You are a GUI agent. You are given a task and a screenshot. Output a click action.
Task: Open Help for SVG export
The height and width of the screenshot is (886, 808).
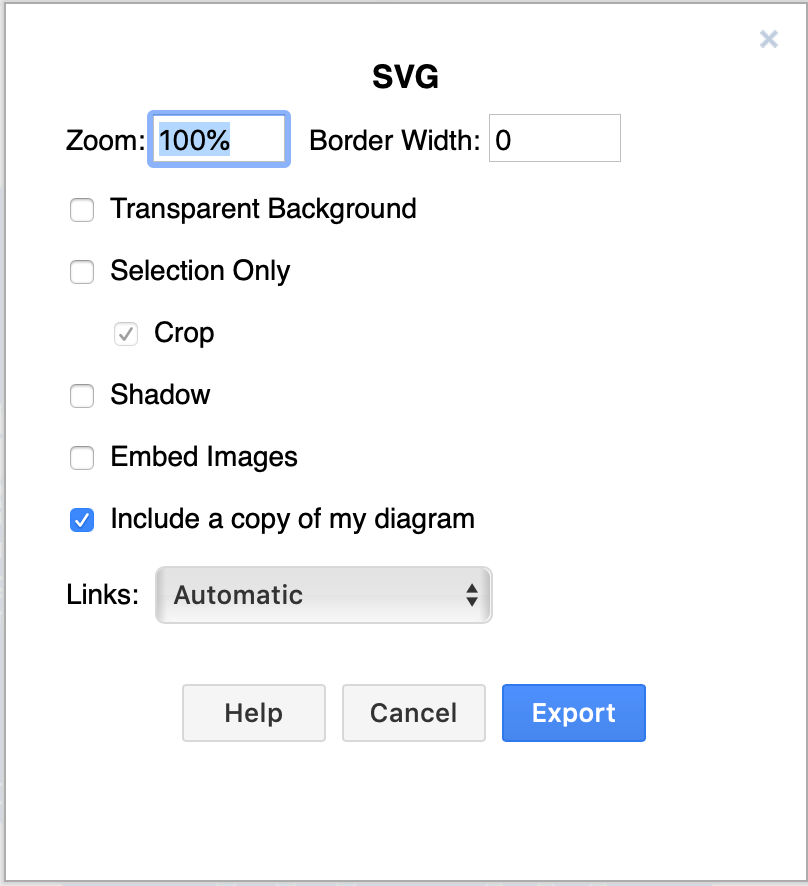tap(253, 713)
